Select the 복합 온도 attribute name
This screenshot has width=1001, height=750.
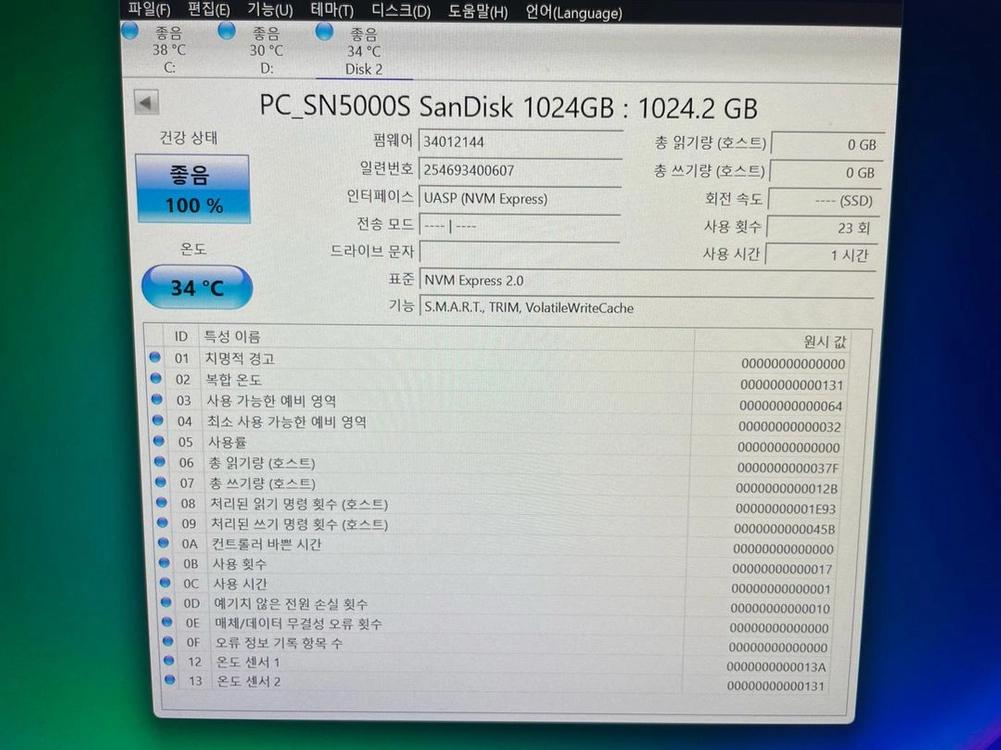coord(234,380)
